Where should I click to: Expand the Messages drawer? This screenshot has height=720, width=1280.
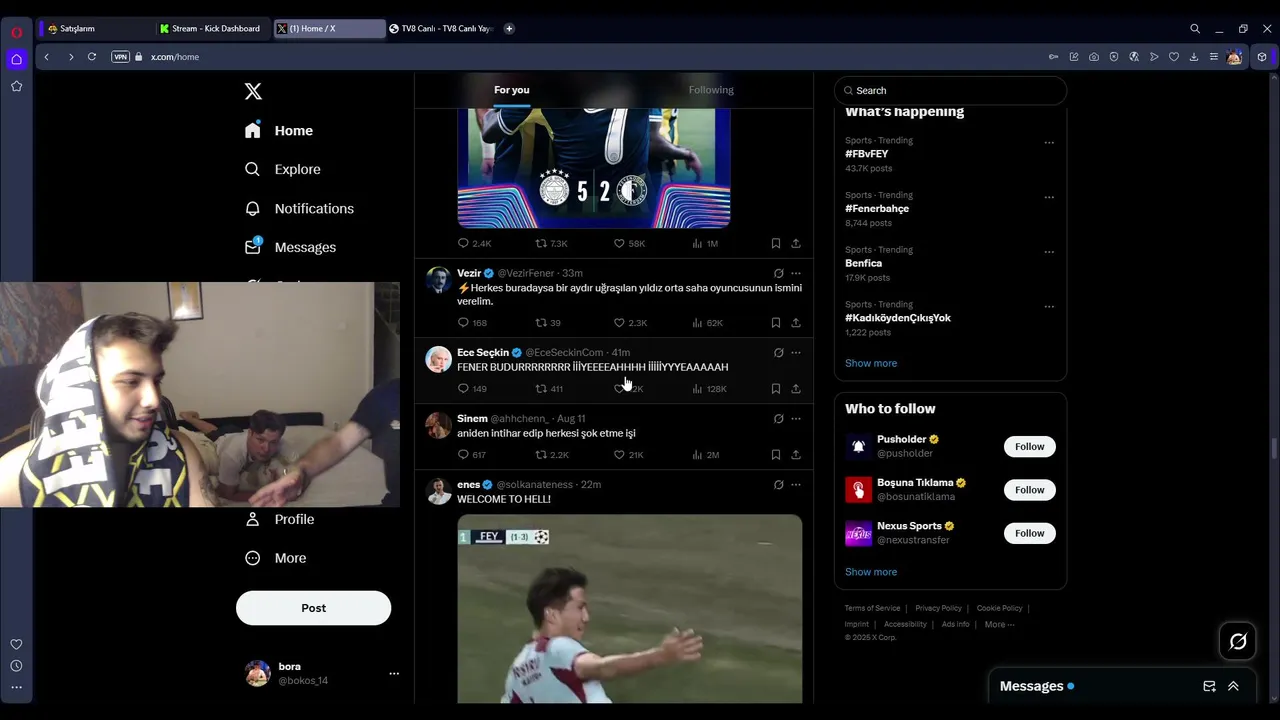(x=1233, y=686)
